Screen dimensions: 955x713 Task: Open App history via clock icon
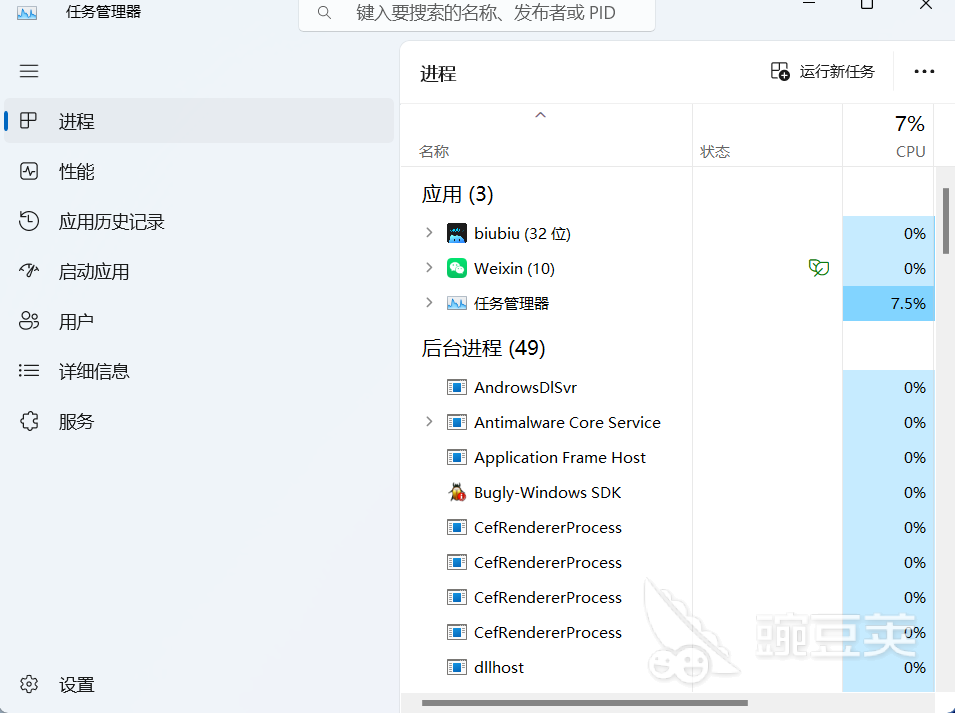29,221
